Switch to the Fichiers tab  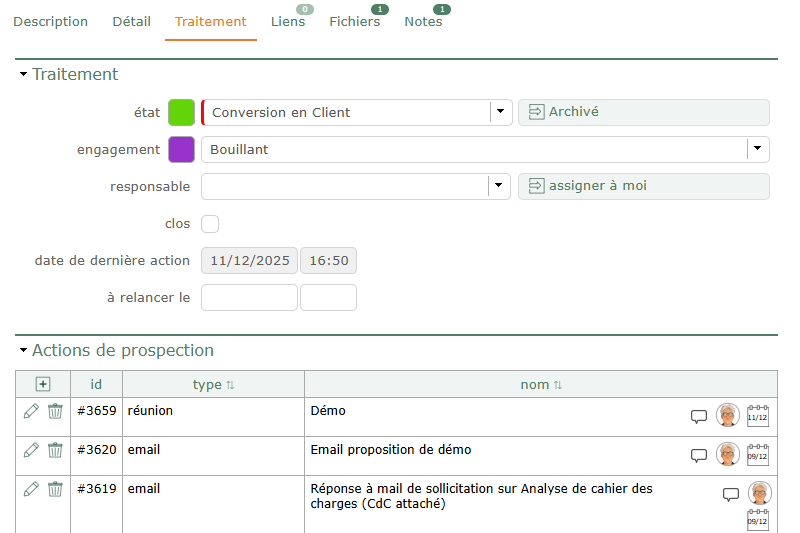355,22
